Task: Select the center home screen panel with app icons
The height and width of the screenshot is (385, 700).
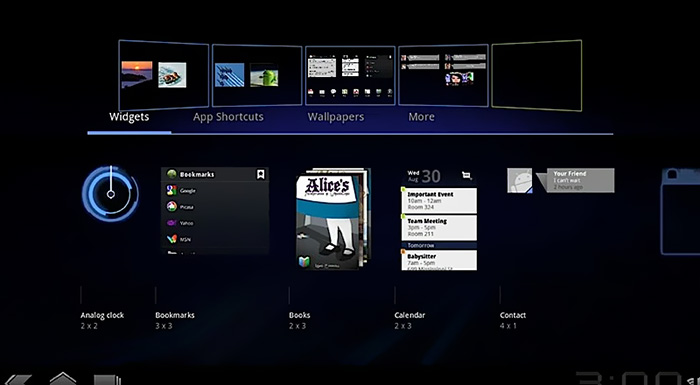Action: pos(350,75)
